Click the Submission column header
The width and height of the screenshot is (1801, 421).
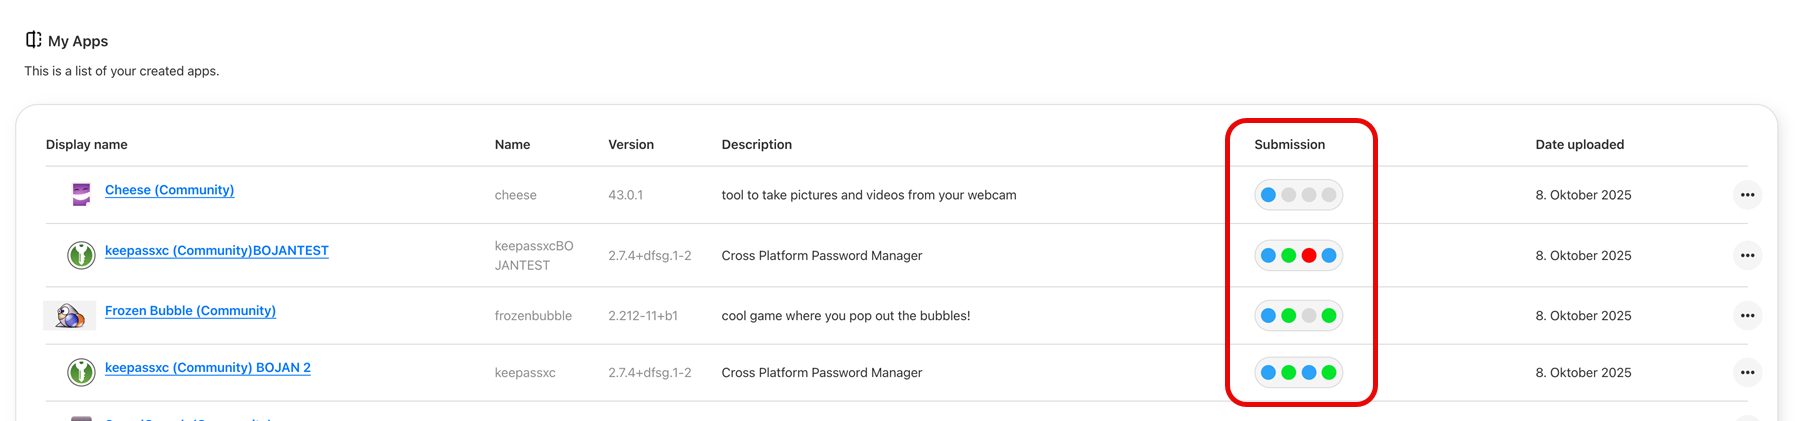tap(1289, 145)
